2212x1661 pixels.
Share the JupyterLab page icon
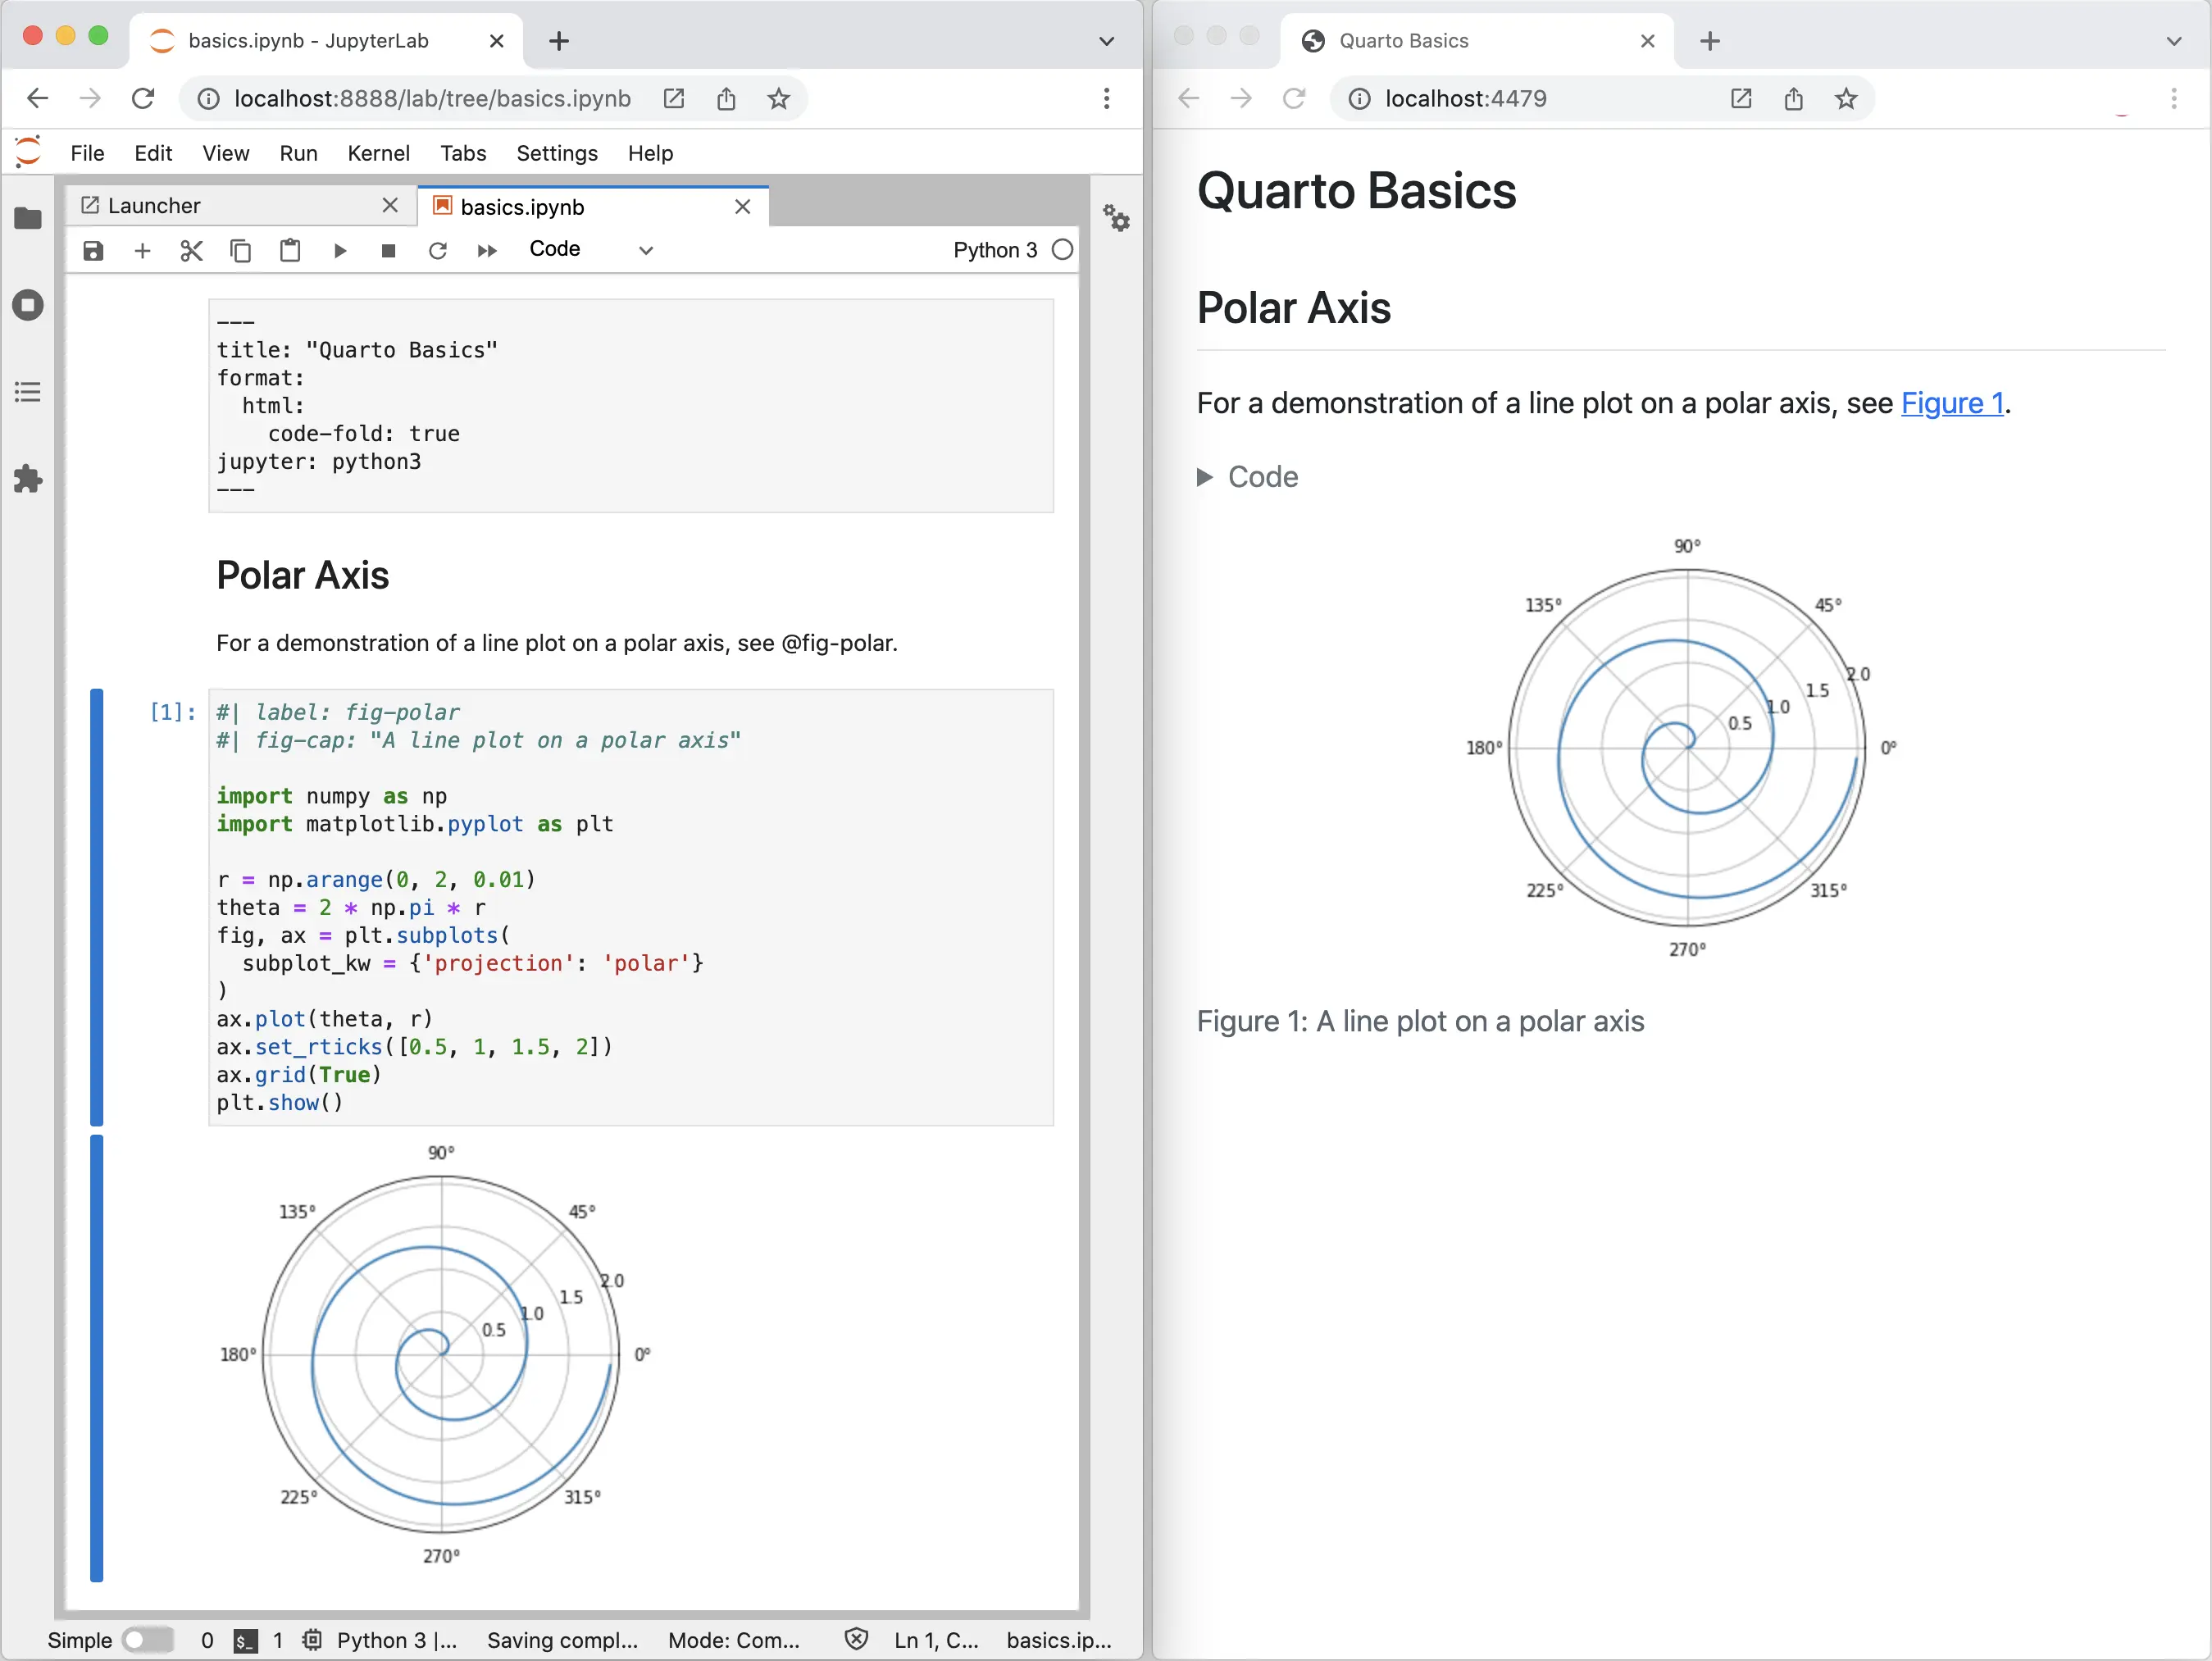[x=726, y=98]
